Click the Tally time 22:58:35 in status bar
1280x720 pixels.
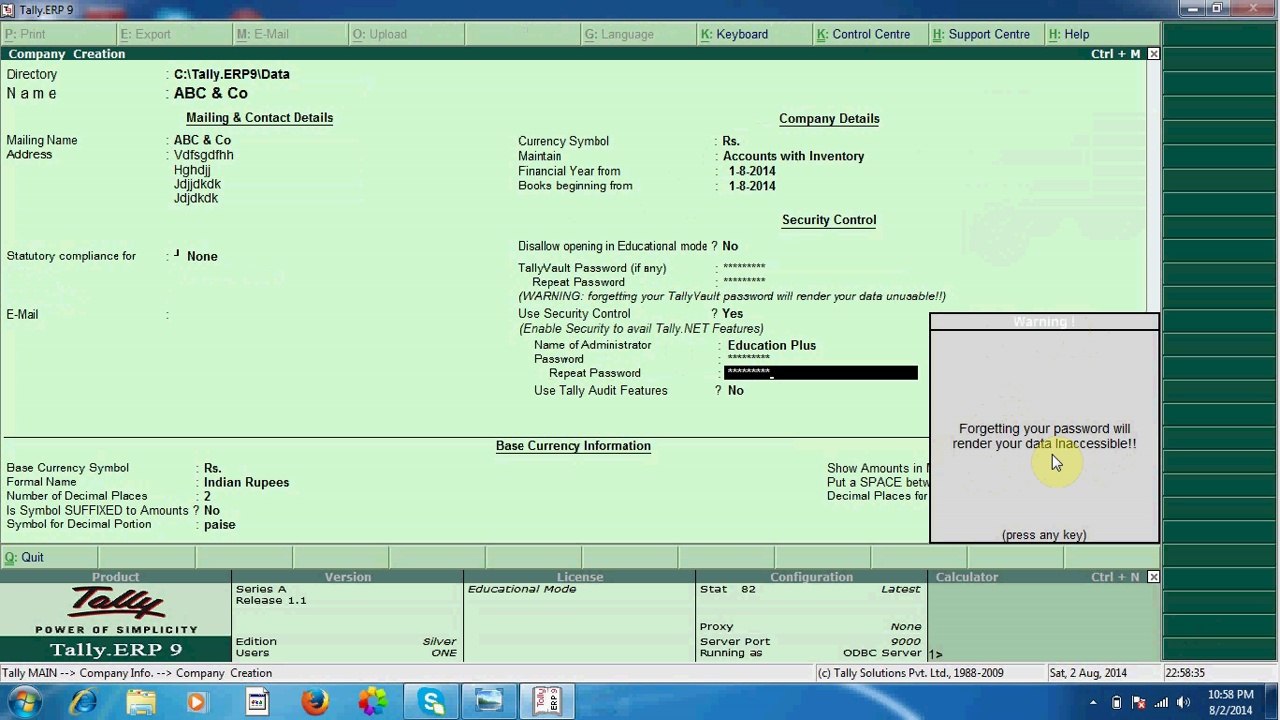(1185, 673)
